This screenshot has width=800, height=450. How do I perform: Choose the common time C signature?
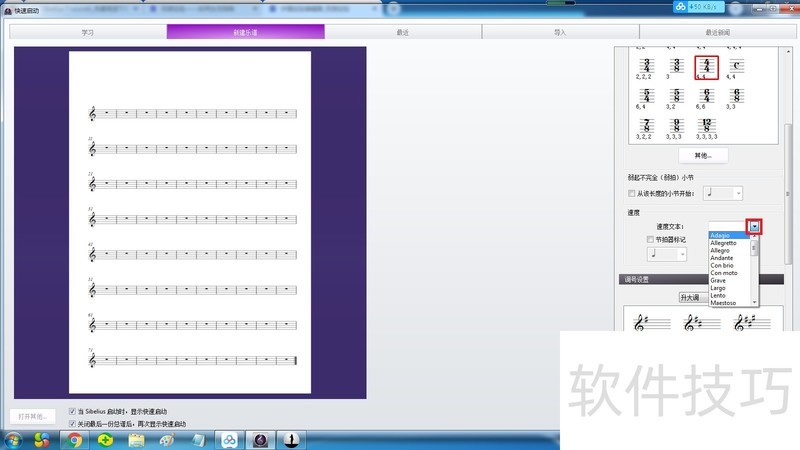tap(736, 65)
